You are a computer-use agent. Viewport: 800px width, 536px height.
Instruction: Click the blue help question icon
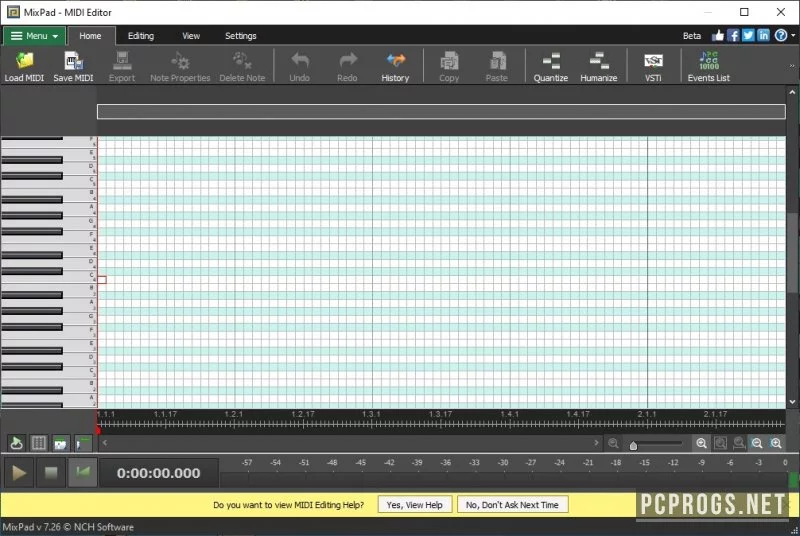(x=781, y=35)
